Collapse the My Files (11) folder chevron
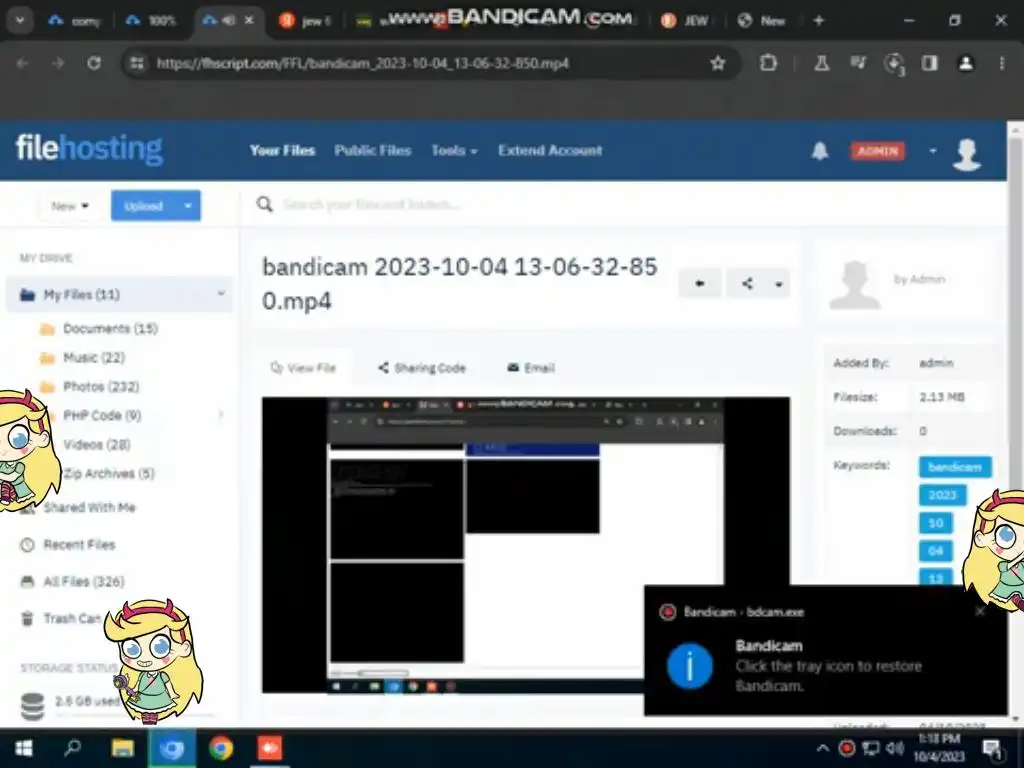The height and width of the screenshot is (768, 1024). 221,294
